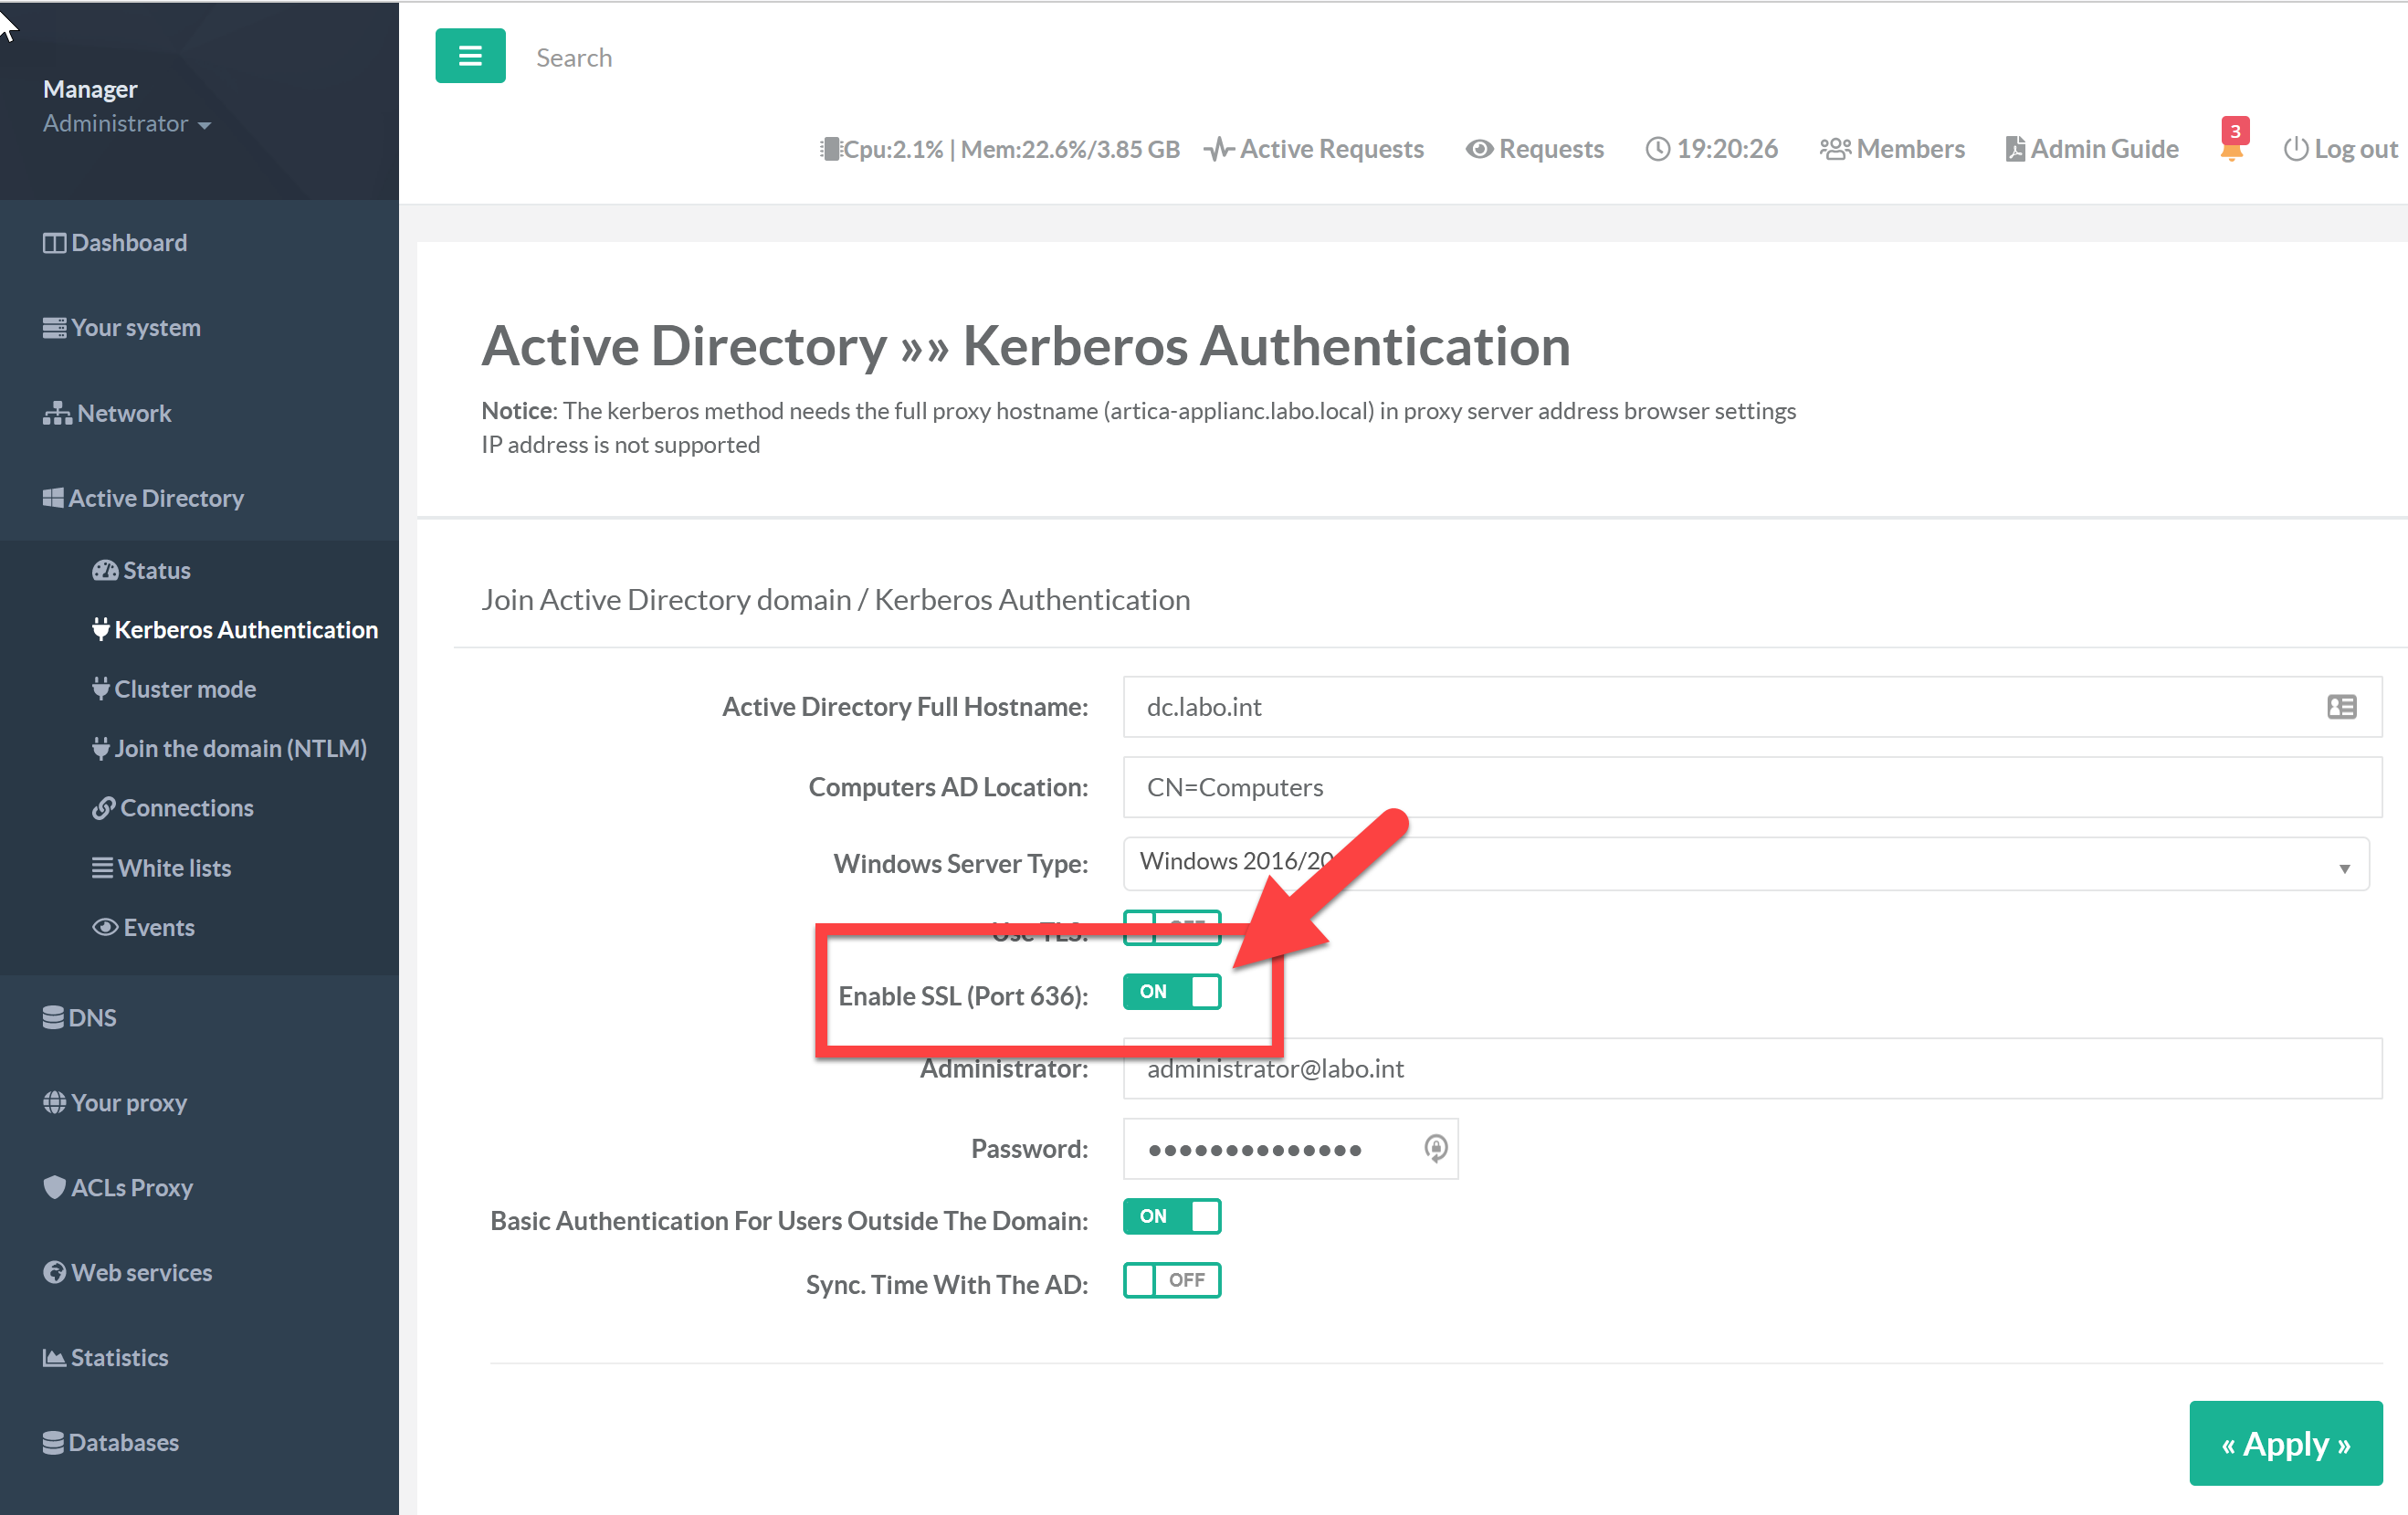The height and width of the screenshot is (1515, 2408).
Task: Log out of the manager
Action: (x=2340, y=149)
